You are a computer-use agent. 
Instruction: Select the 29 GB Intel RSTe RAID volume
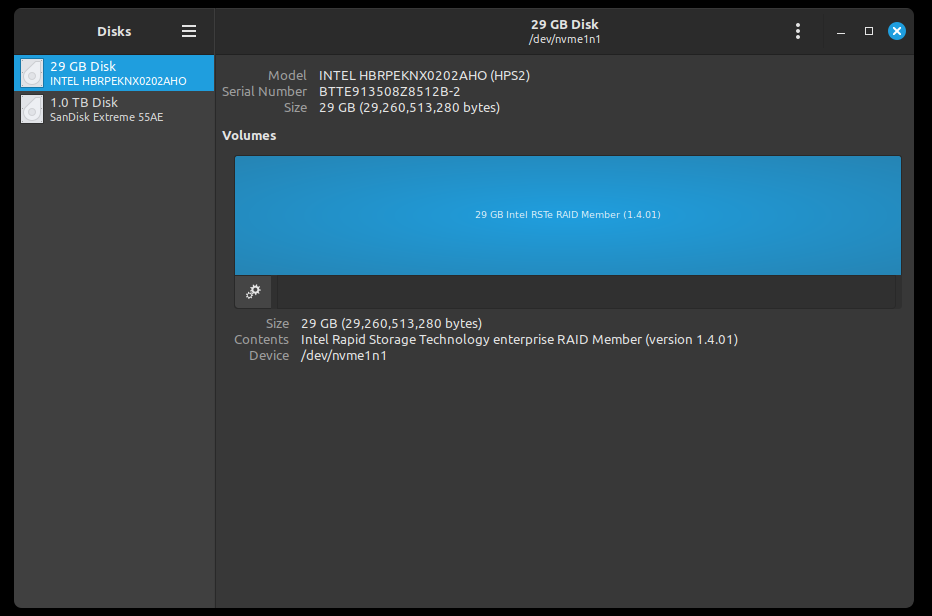[x=568, y=215]
